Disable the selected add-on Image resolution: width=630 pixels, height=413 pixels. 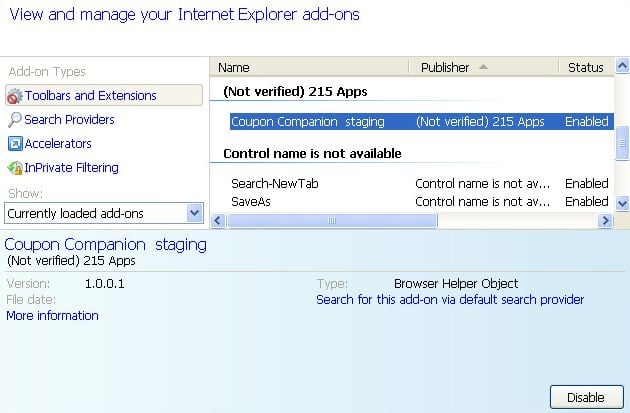585,397
